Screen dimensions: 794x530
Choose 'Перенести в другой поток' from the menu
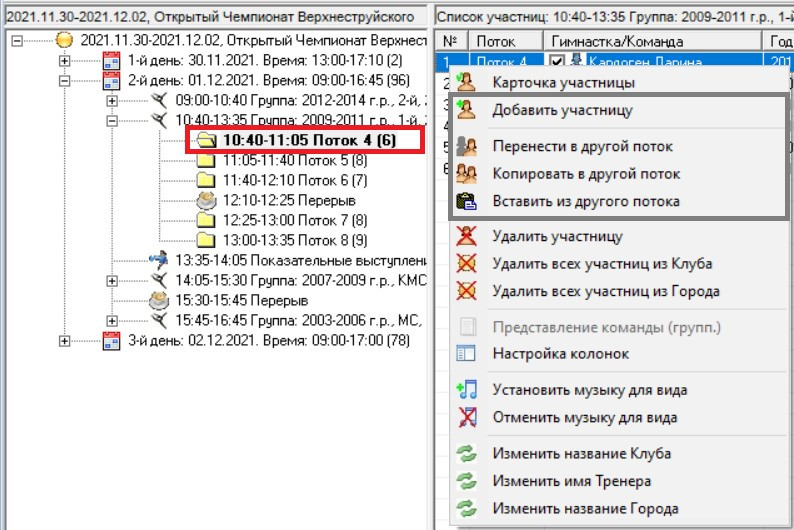pyautogui.click(x=574, y=146)
